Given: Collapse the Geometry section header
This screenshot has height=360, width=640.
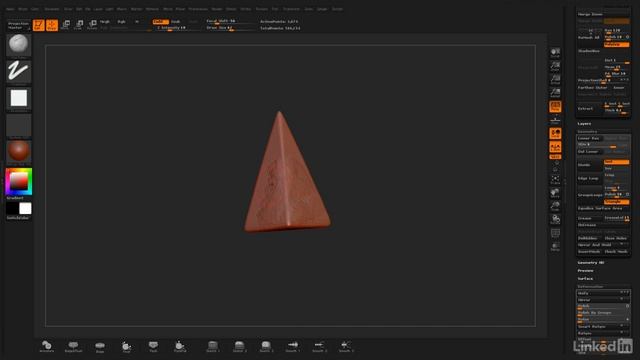Looking at the screenshot, I should [x=587, y=131].
